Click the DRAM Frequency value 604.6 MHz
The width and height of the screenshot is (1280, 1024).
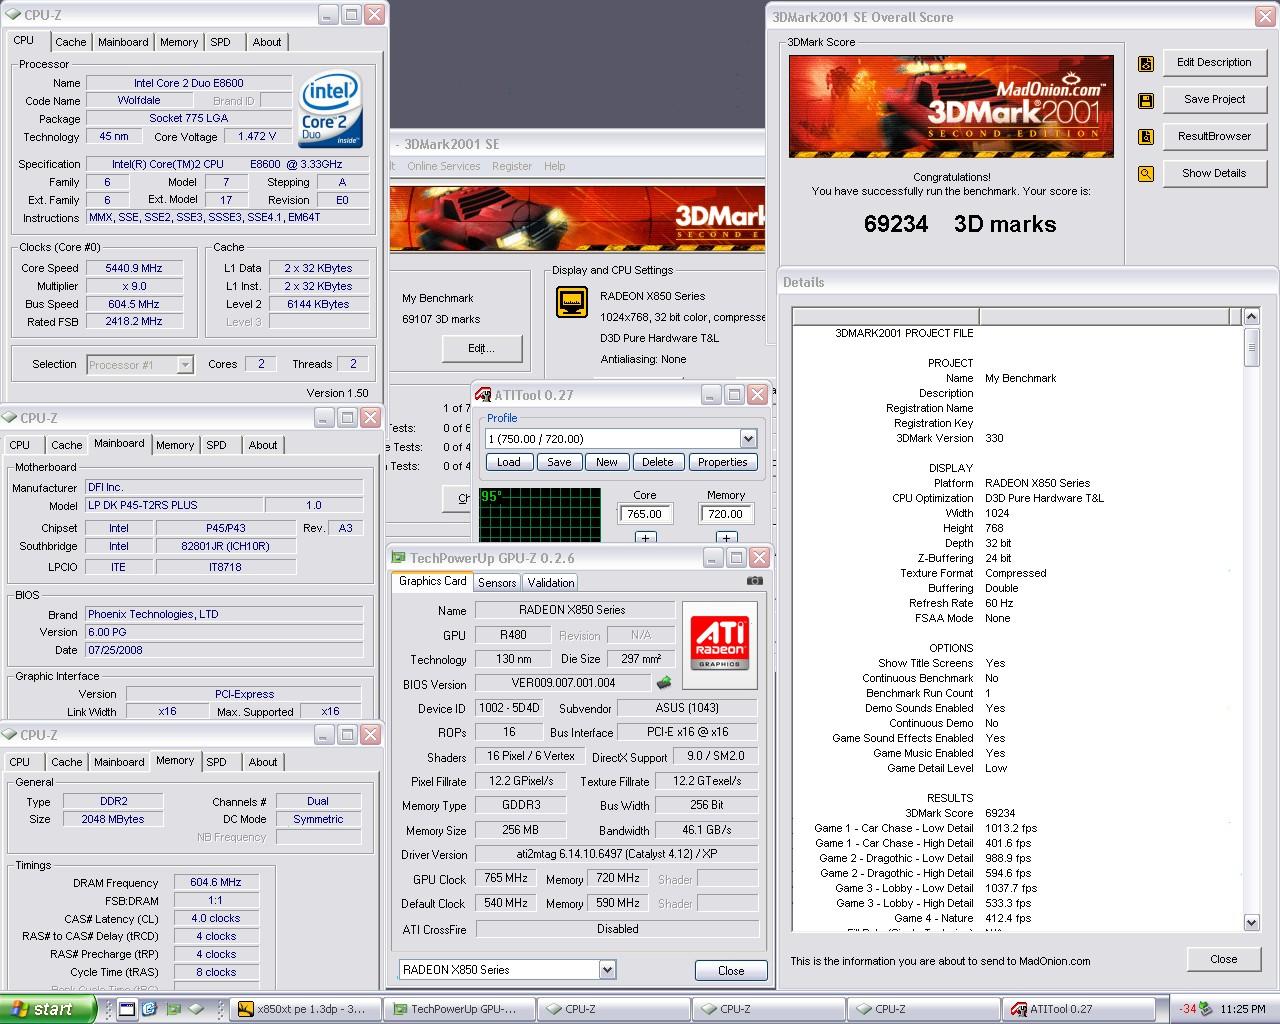click(216, 882)
